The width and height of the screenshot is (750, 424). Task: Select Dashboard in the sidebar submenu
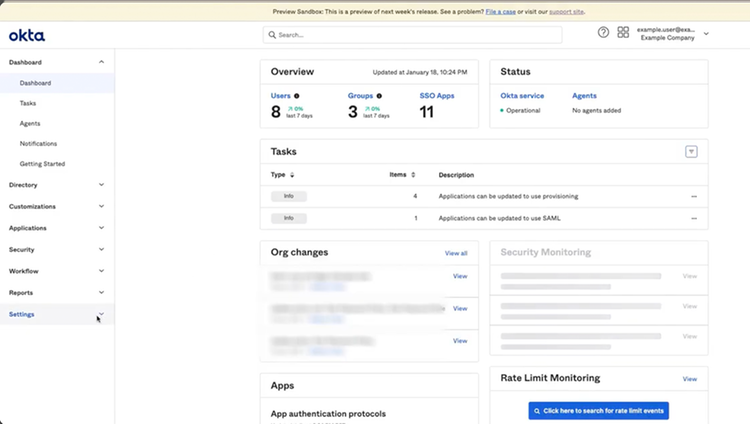pos(56,83)
